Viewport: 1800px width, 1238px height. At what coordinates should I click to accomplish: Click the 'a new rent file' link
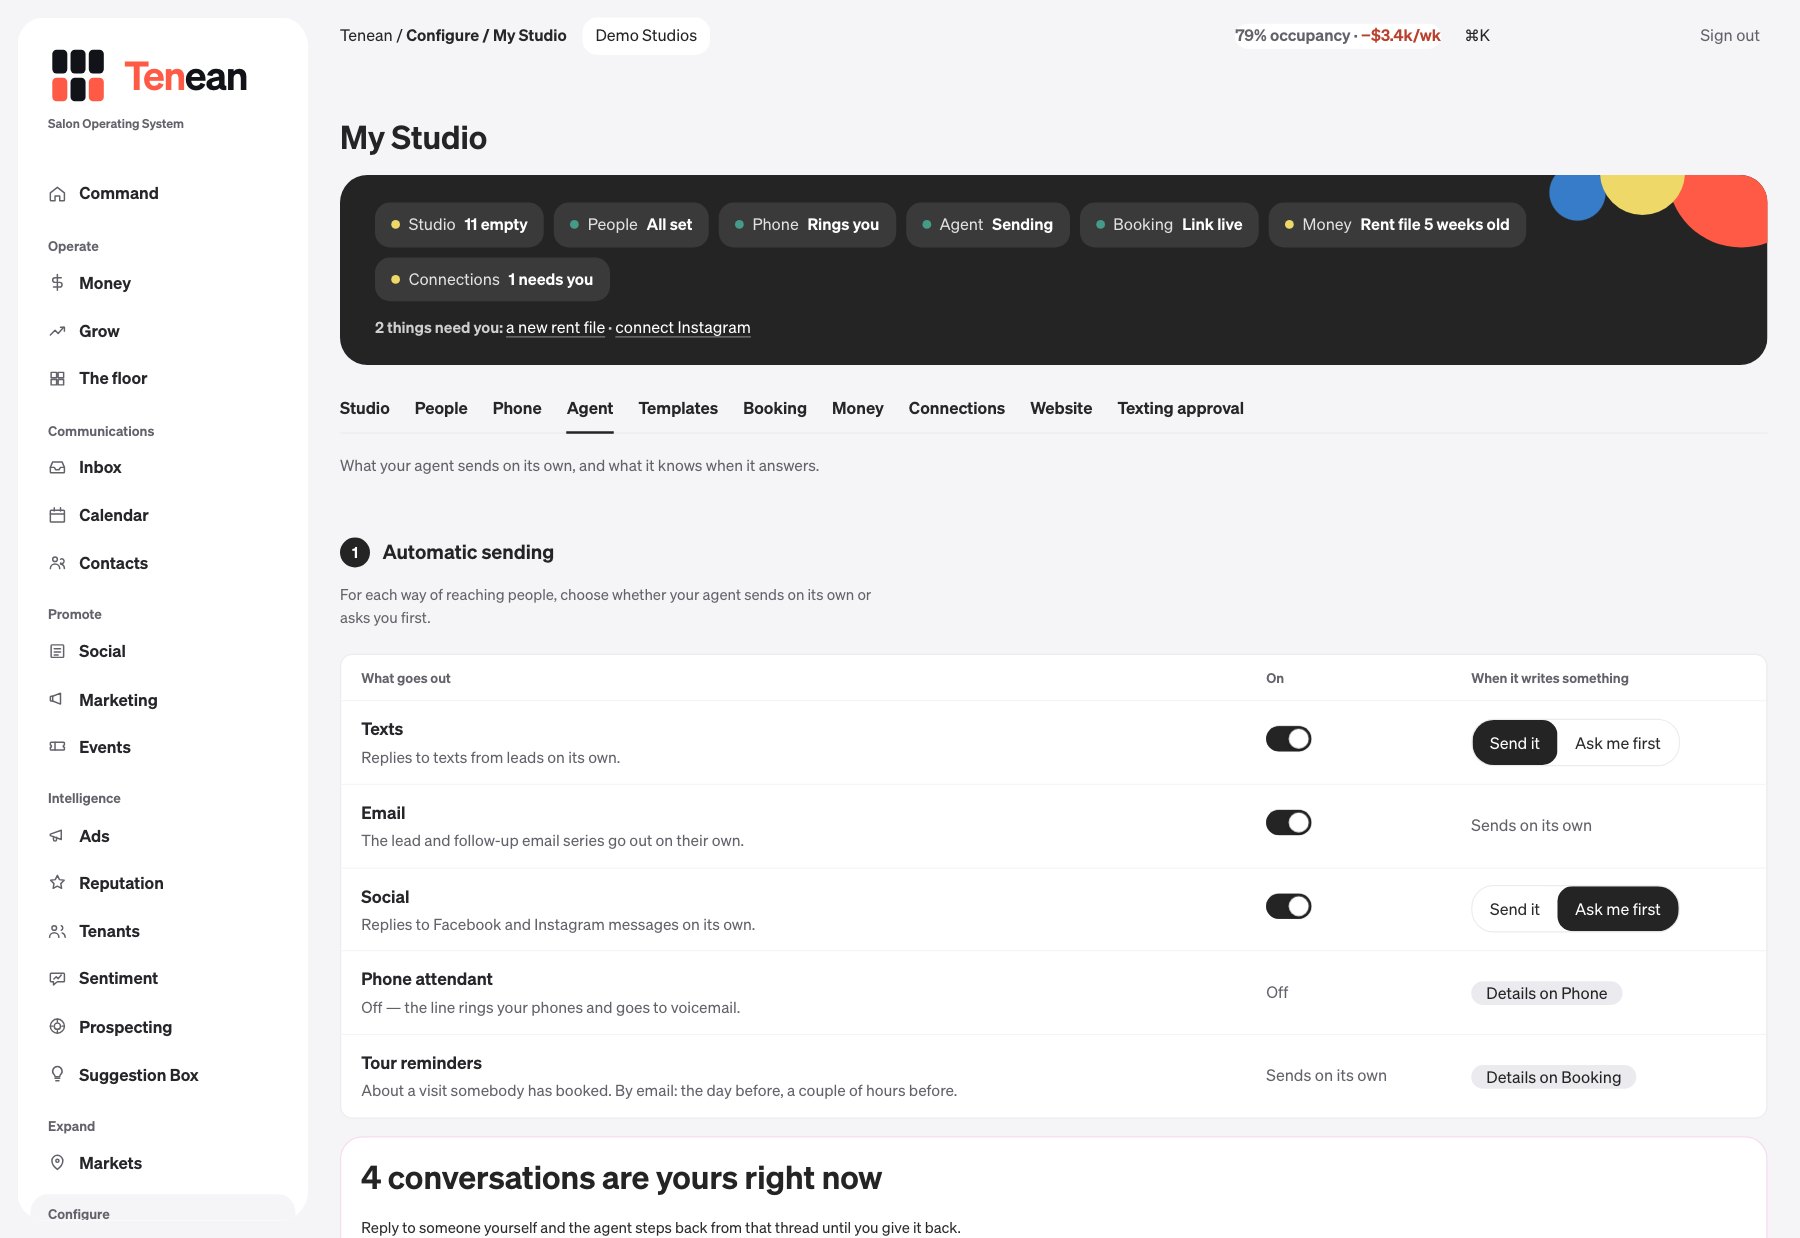point(555,328)
